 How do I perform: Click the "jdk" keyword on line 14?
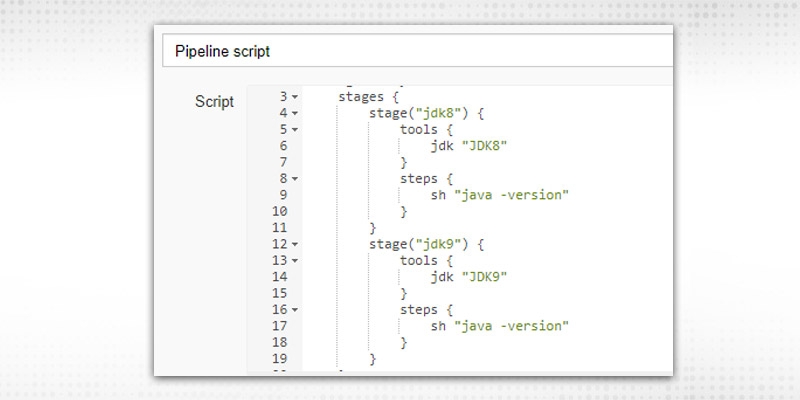point(442,277)
